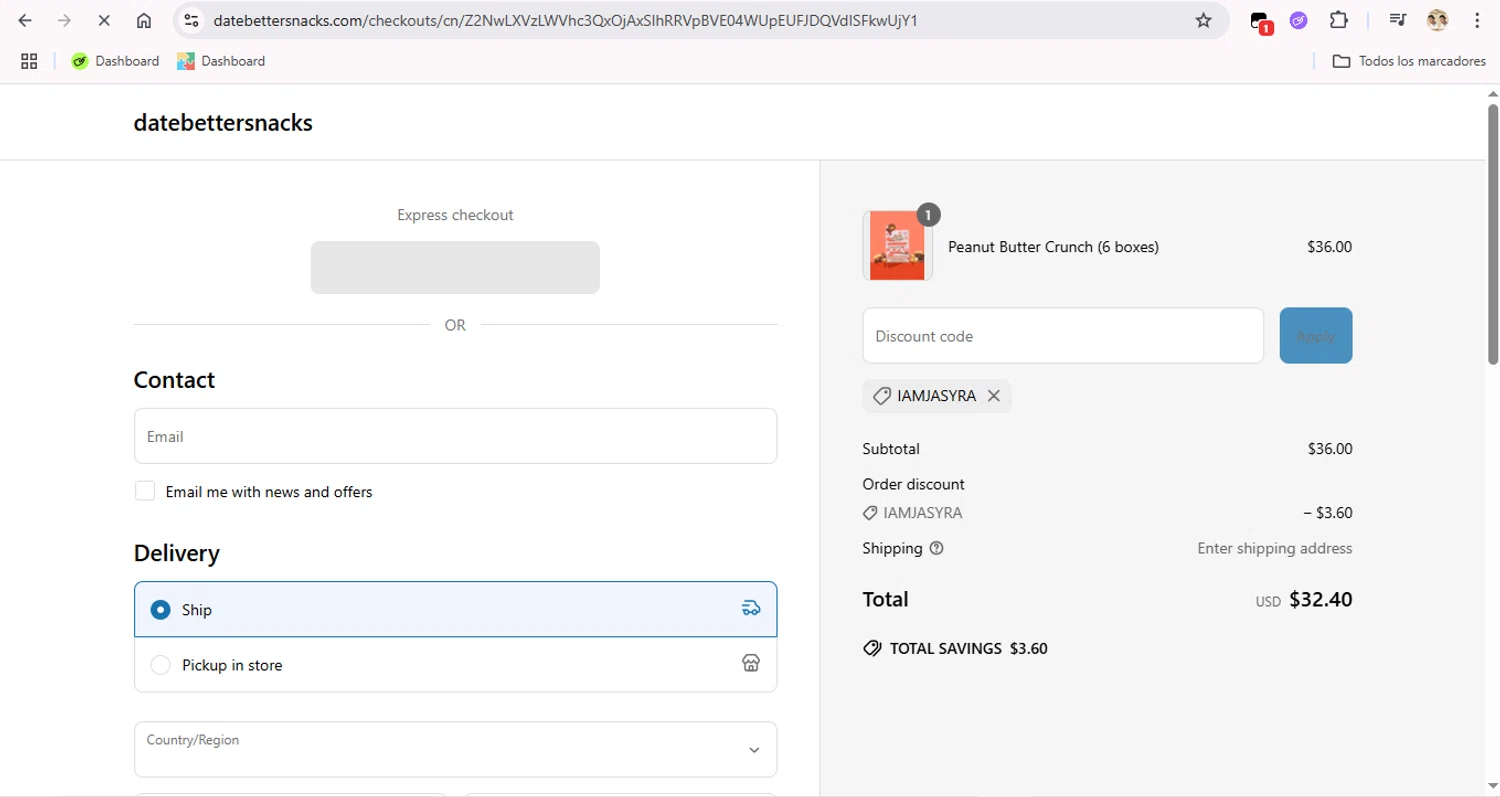Viewport: 1500px width, 797px height.
Task: Focus the Discount code field
Action: click(1063, 335)
